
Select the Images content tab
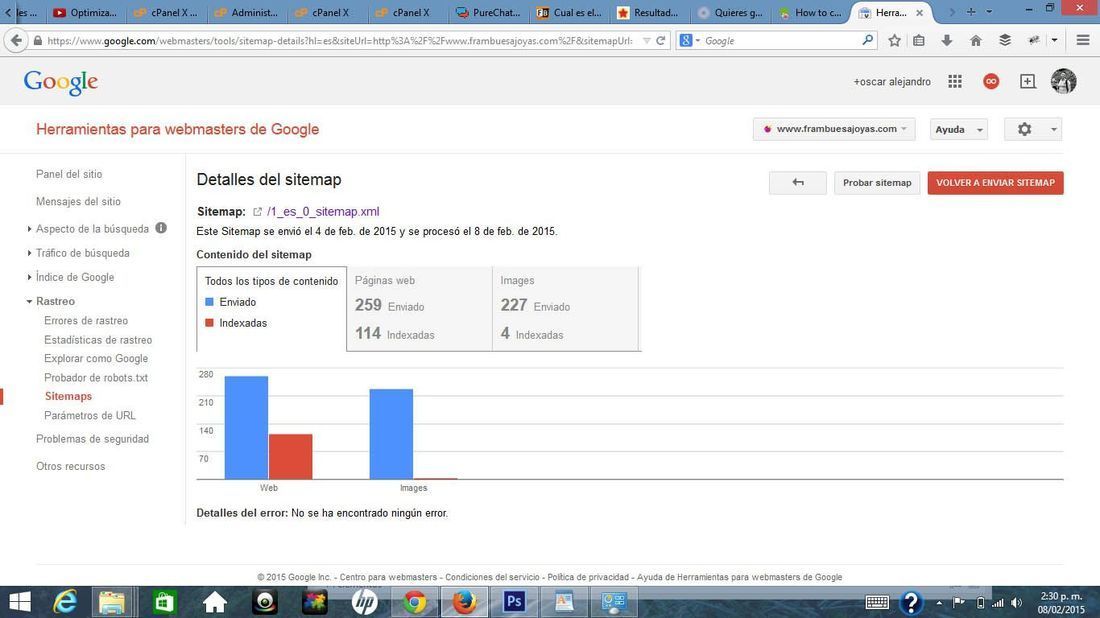[x=565, y=308]
